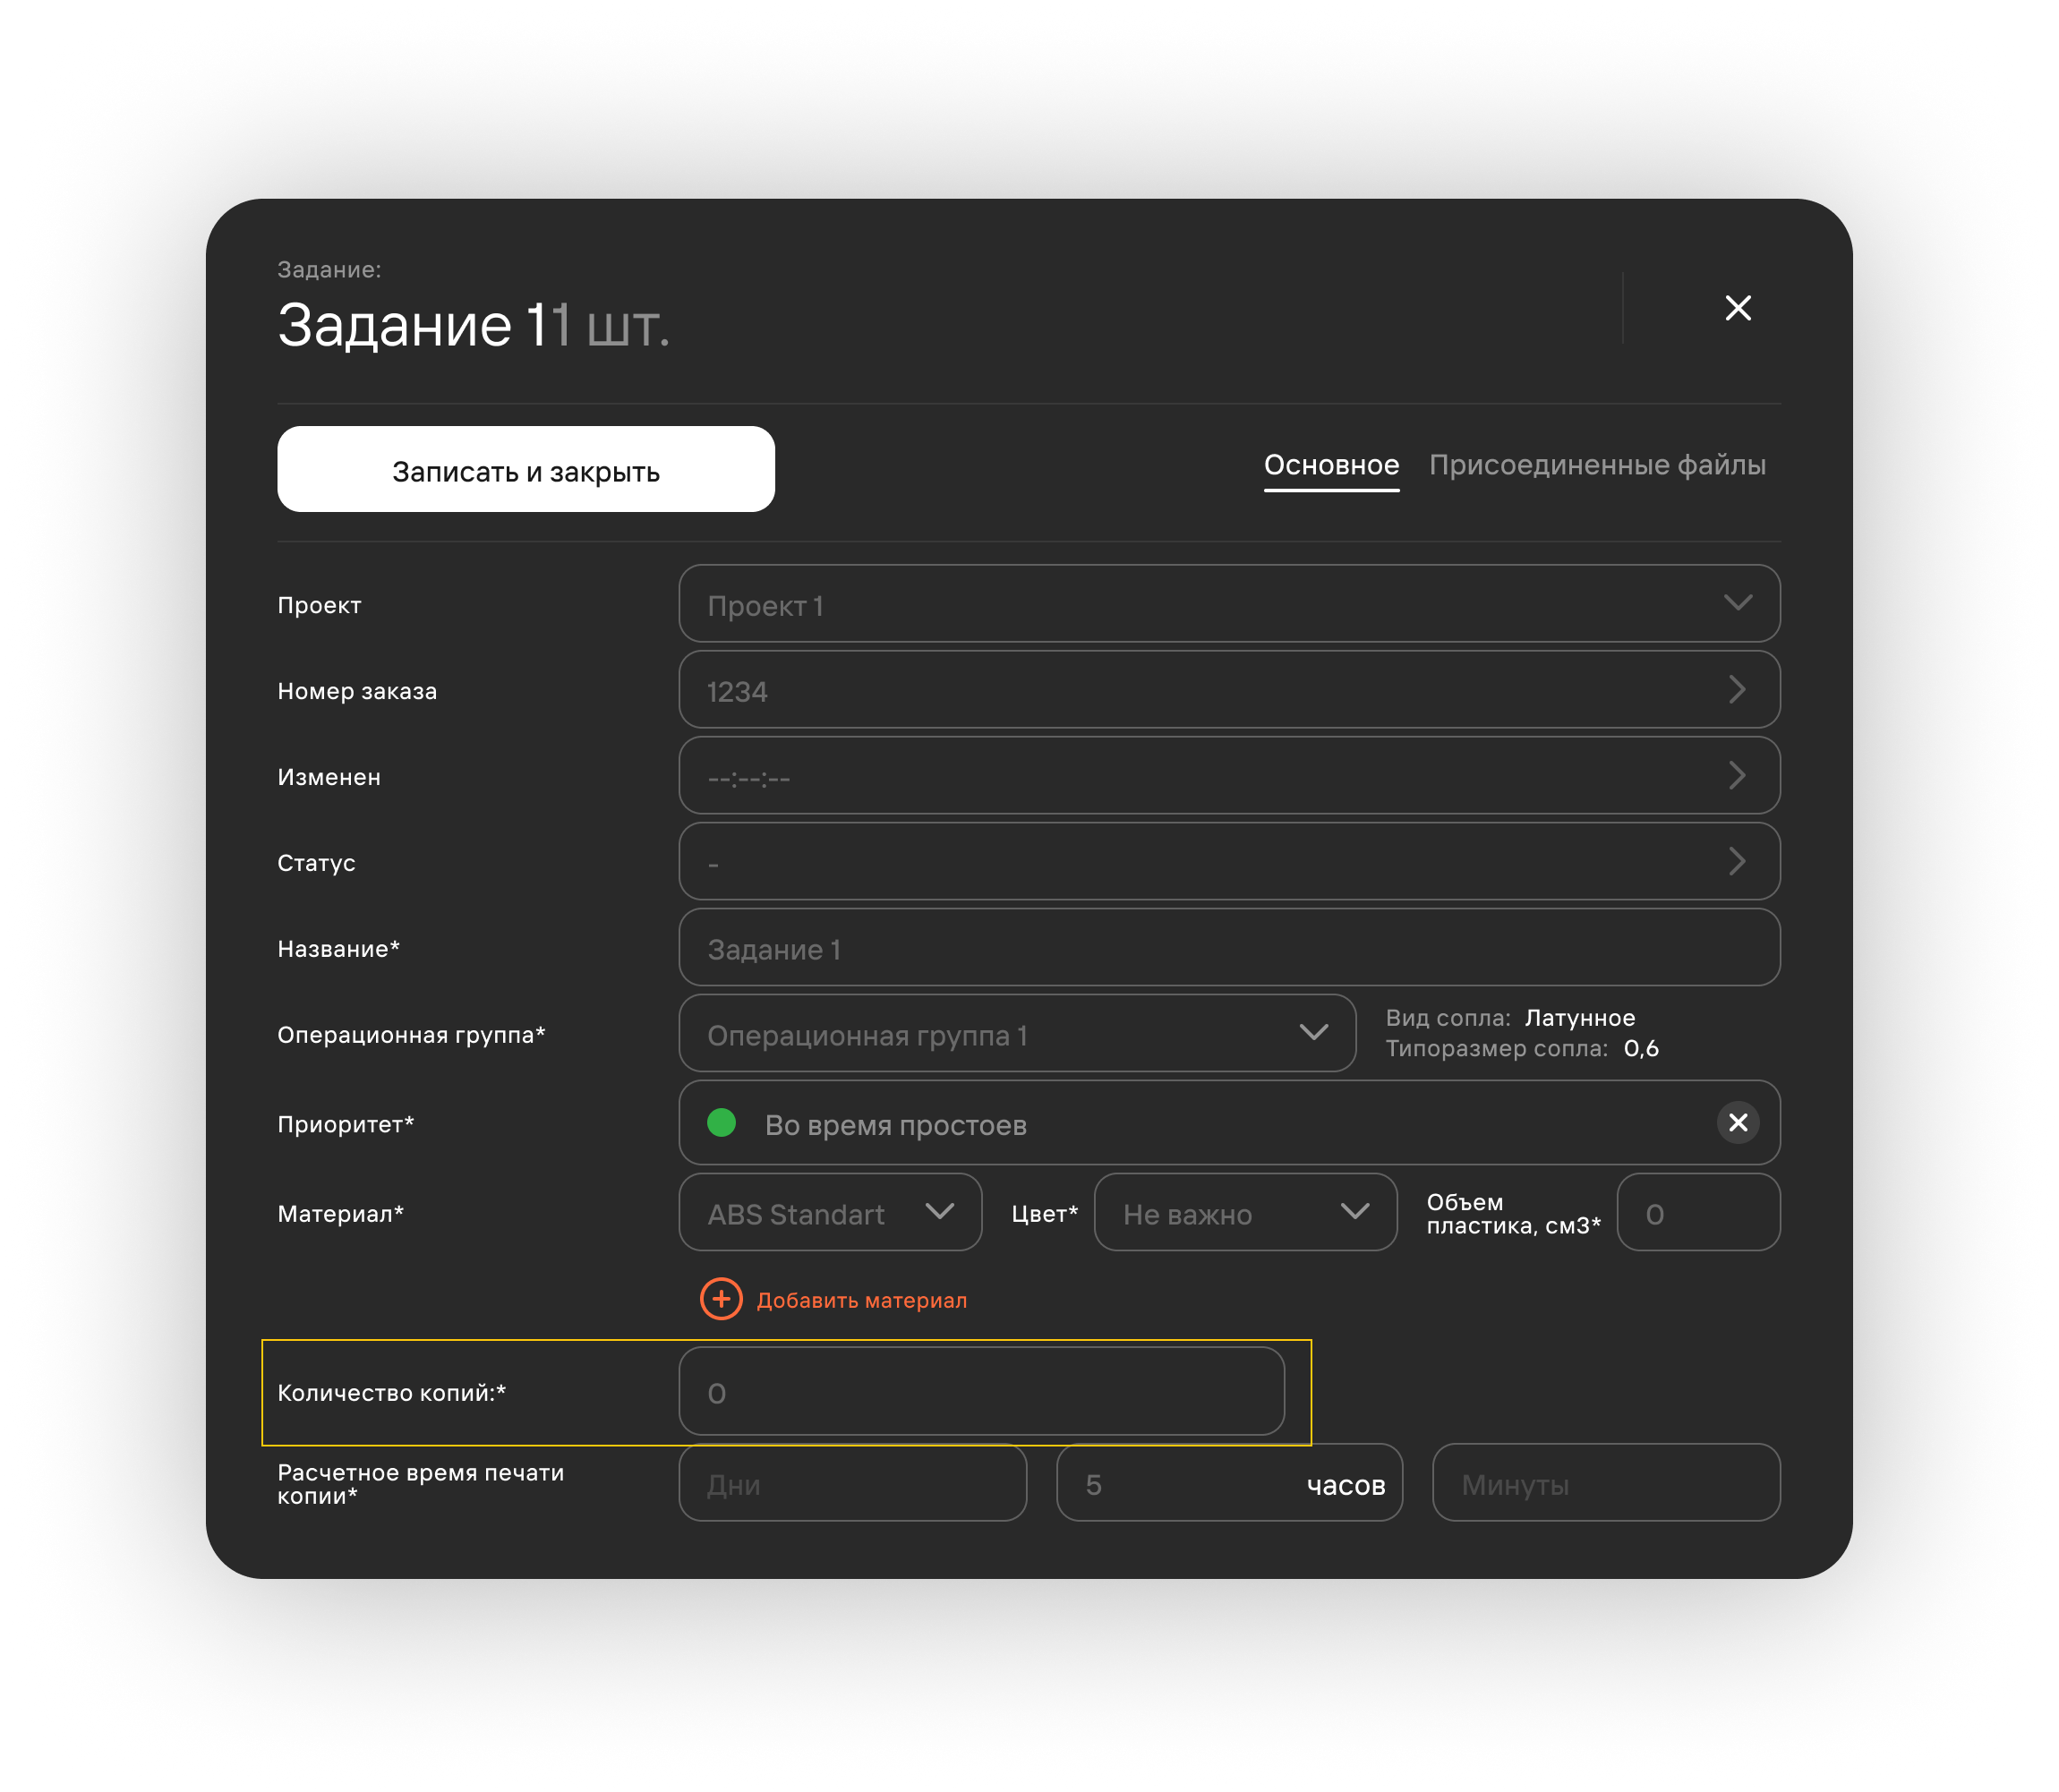The width and height of the screenshot is (2059, 1792).
Task: Click the Во время простоев priority field
Action: (1229, 1122)
